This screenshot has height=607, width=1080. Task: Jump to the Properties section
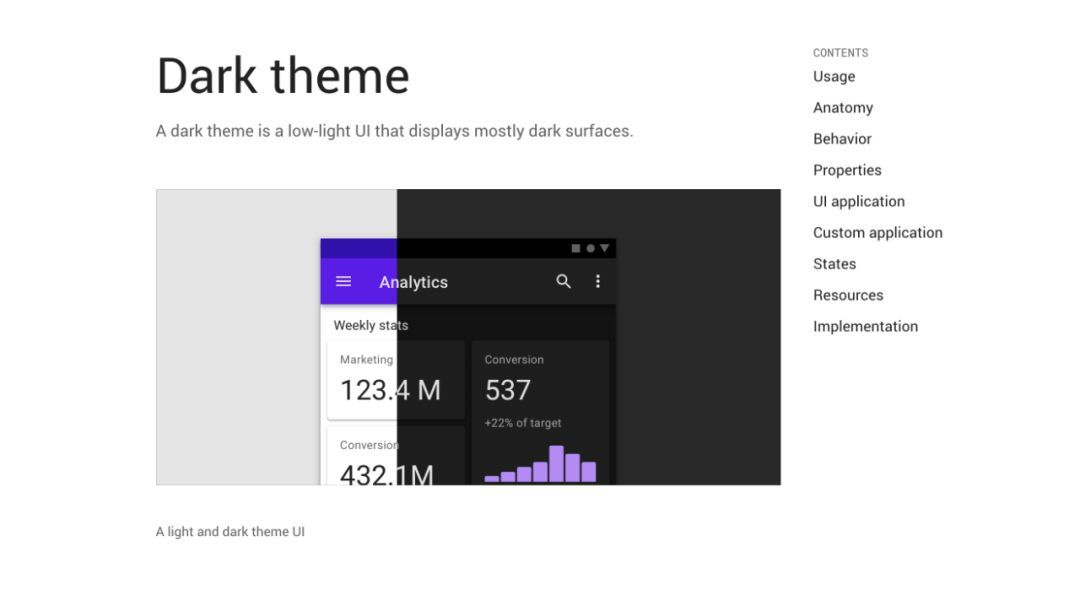847,170
